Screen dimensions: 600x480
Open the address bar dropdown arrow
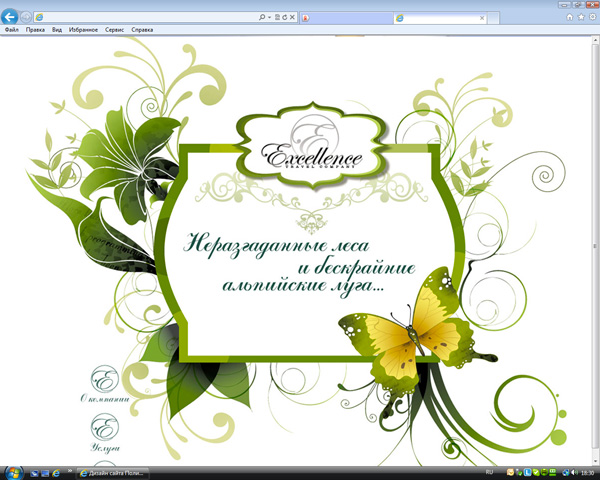point(269,17)
